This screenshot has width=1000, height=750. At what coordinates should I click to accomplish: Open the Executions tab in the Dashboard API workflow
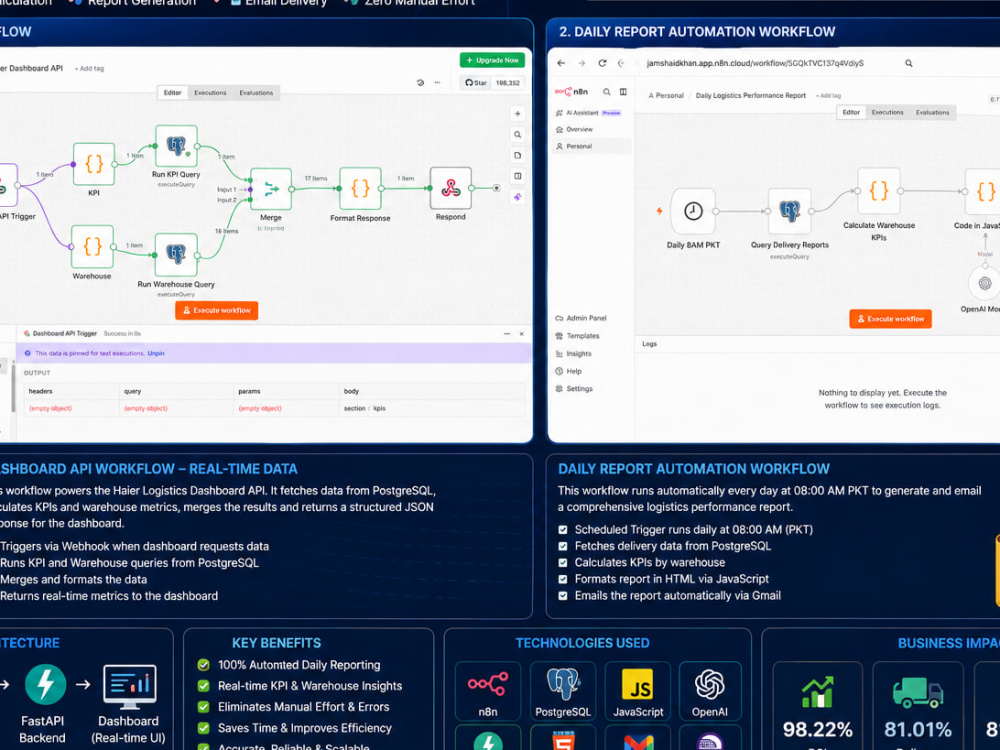210,93
